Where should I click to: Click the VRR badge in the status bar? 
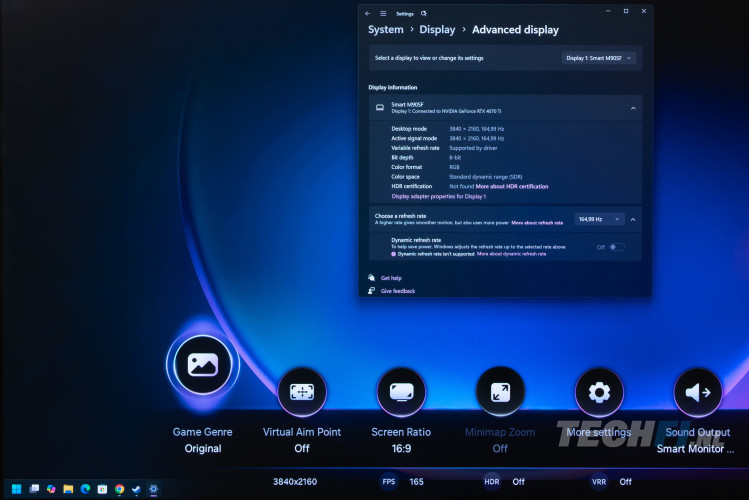(x=599, y=481)
